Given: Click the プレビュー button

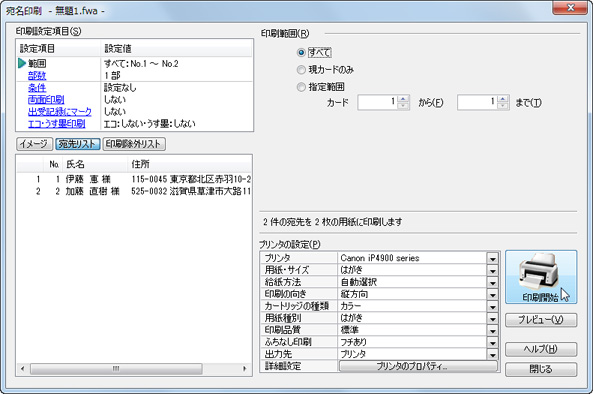Looking at the screenshot, I should (541, 320).
